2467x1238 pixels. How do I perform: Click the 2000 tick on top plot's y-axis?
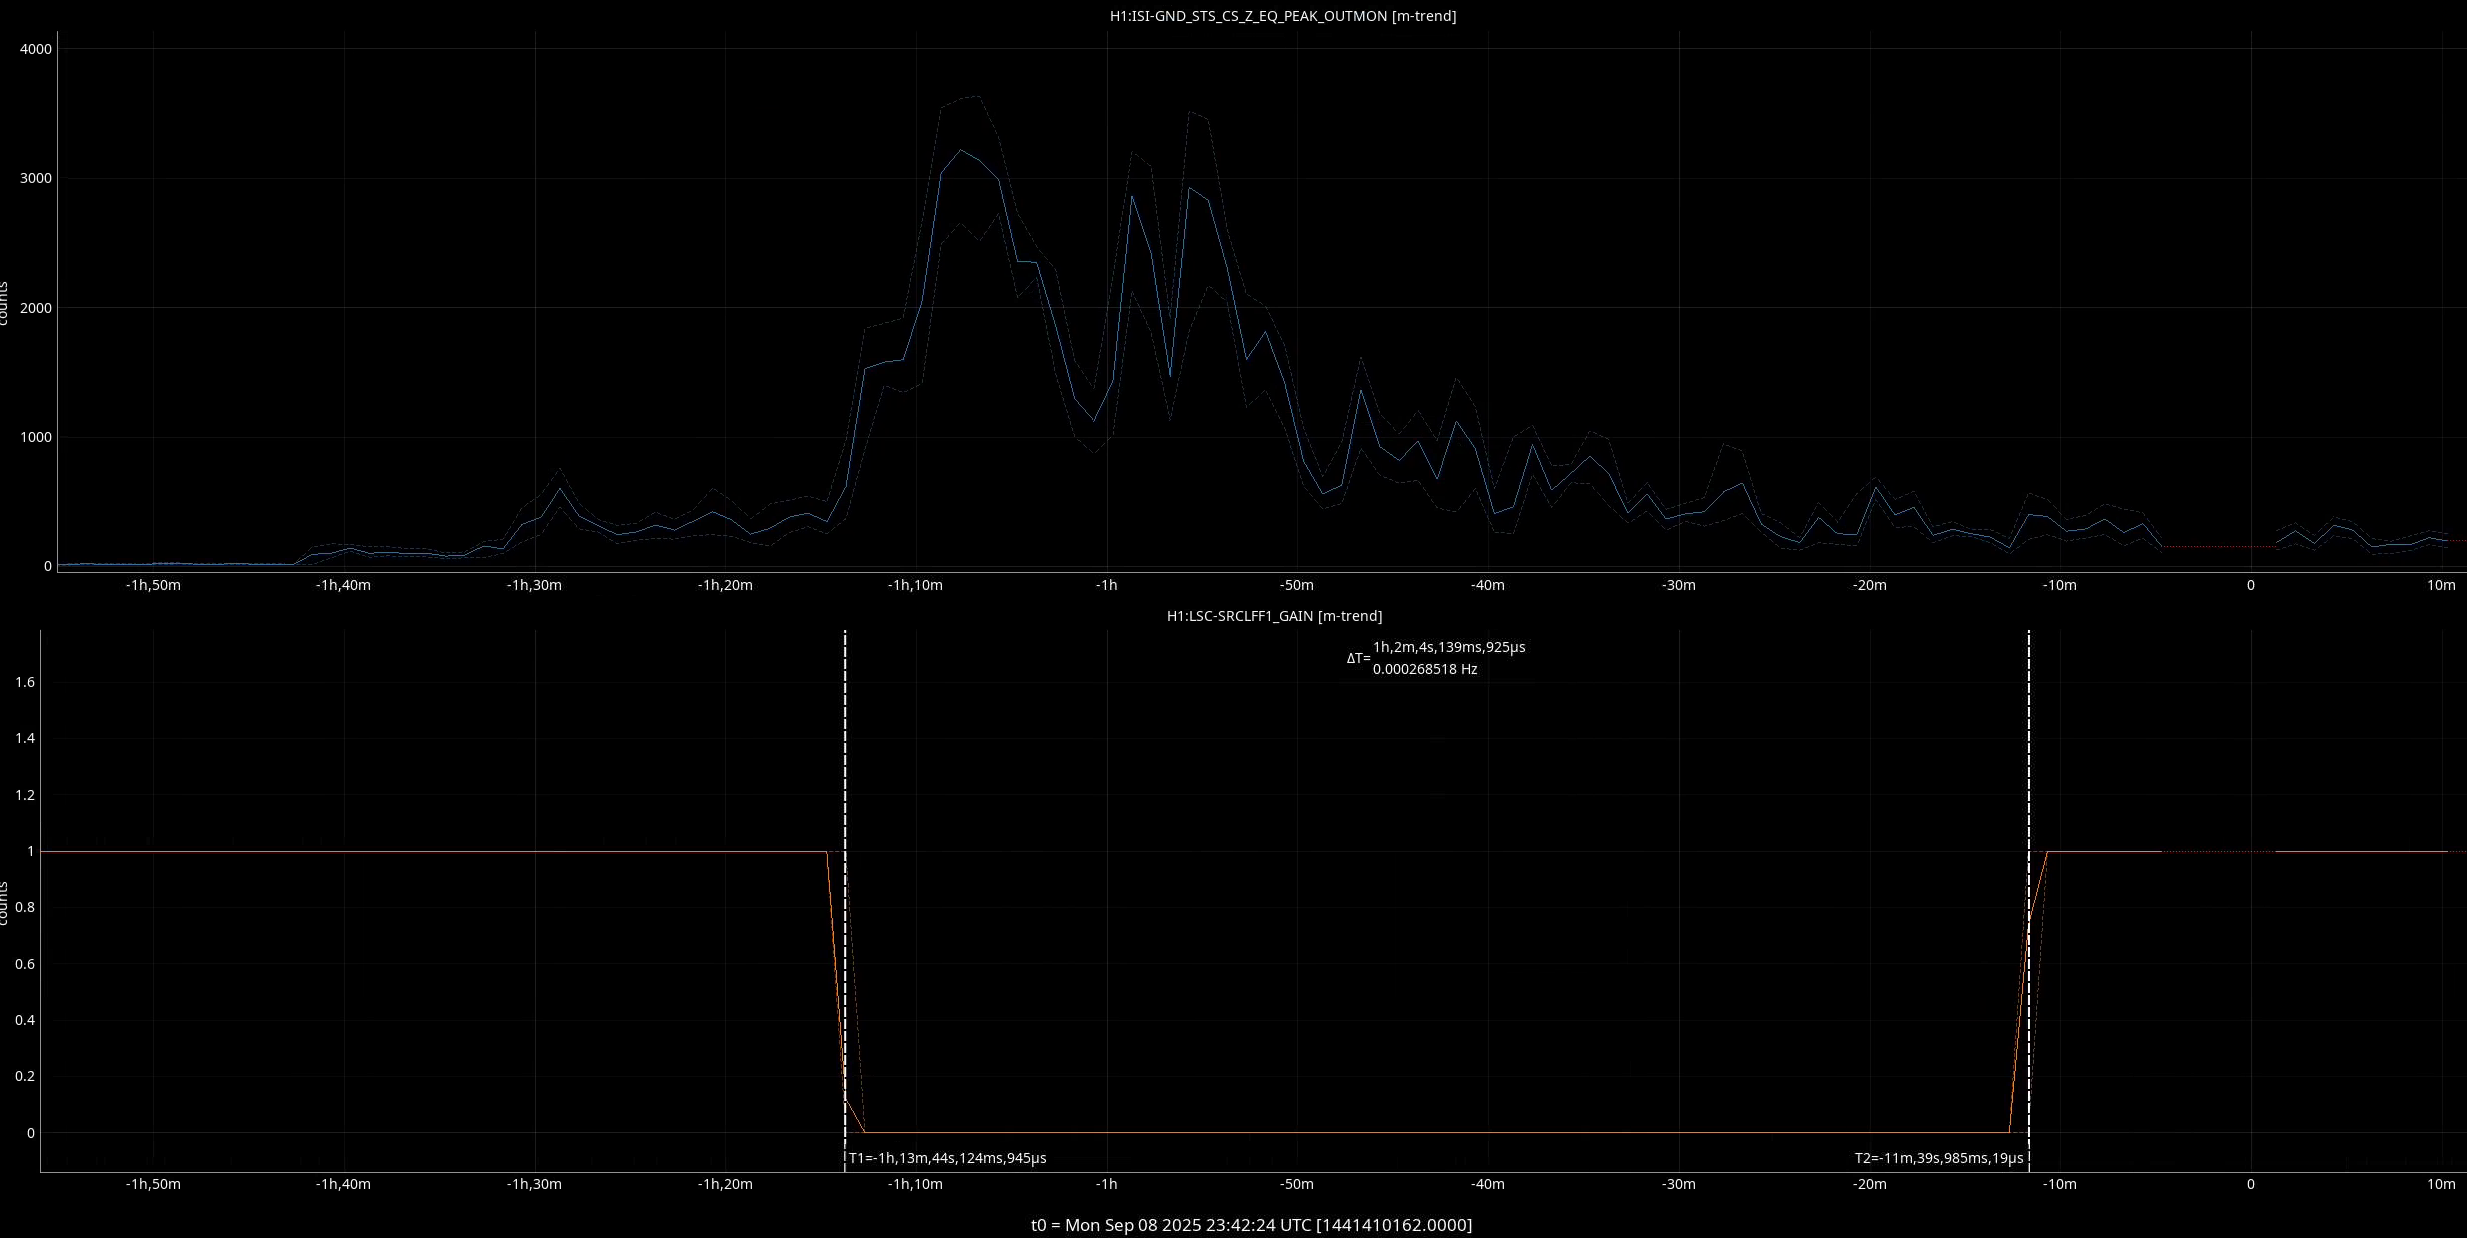point(36,308)
